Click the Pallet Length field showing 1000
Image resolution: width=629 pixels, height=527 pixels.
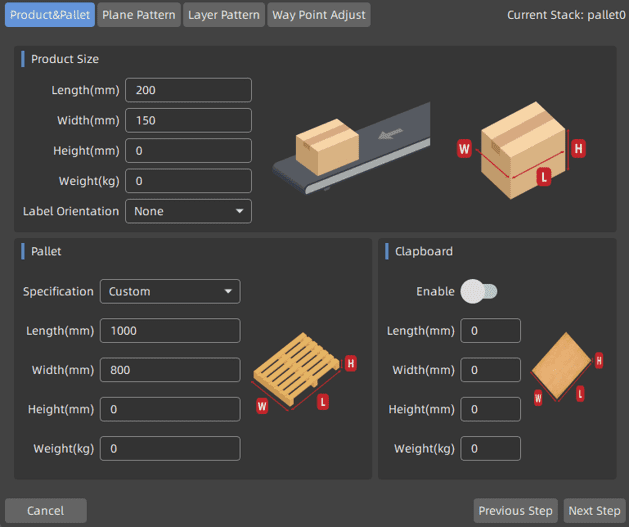click(170, 330)
